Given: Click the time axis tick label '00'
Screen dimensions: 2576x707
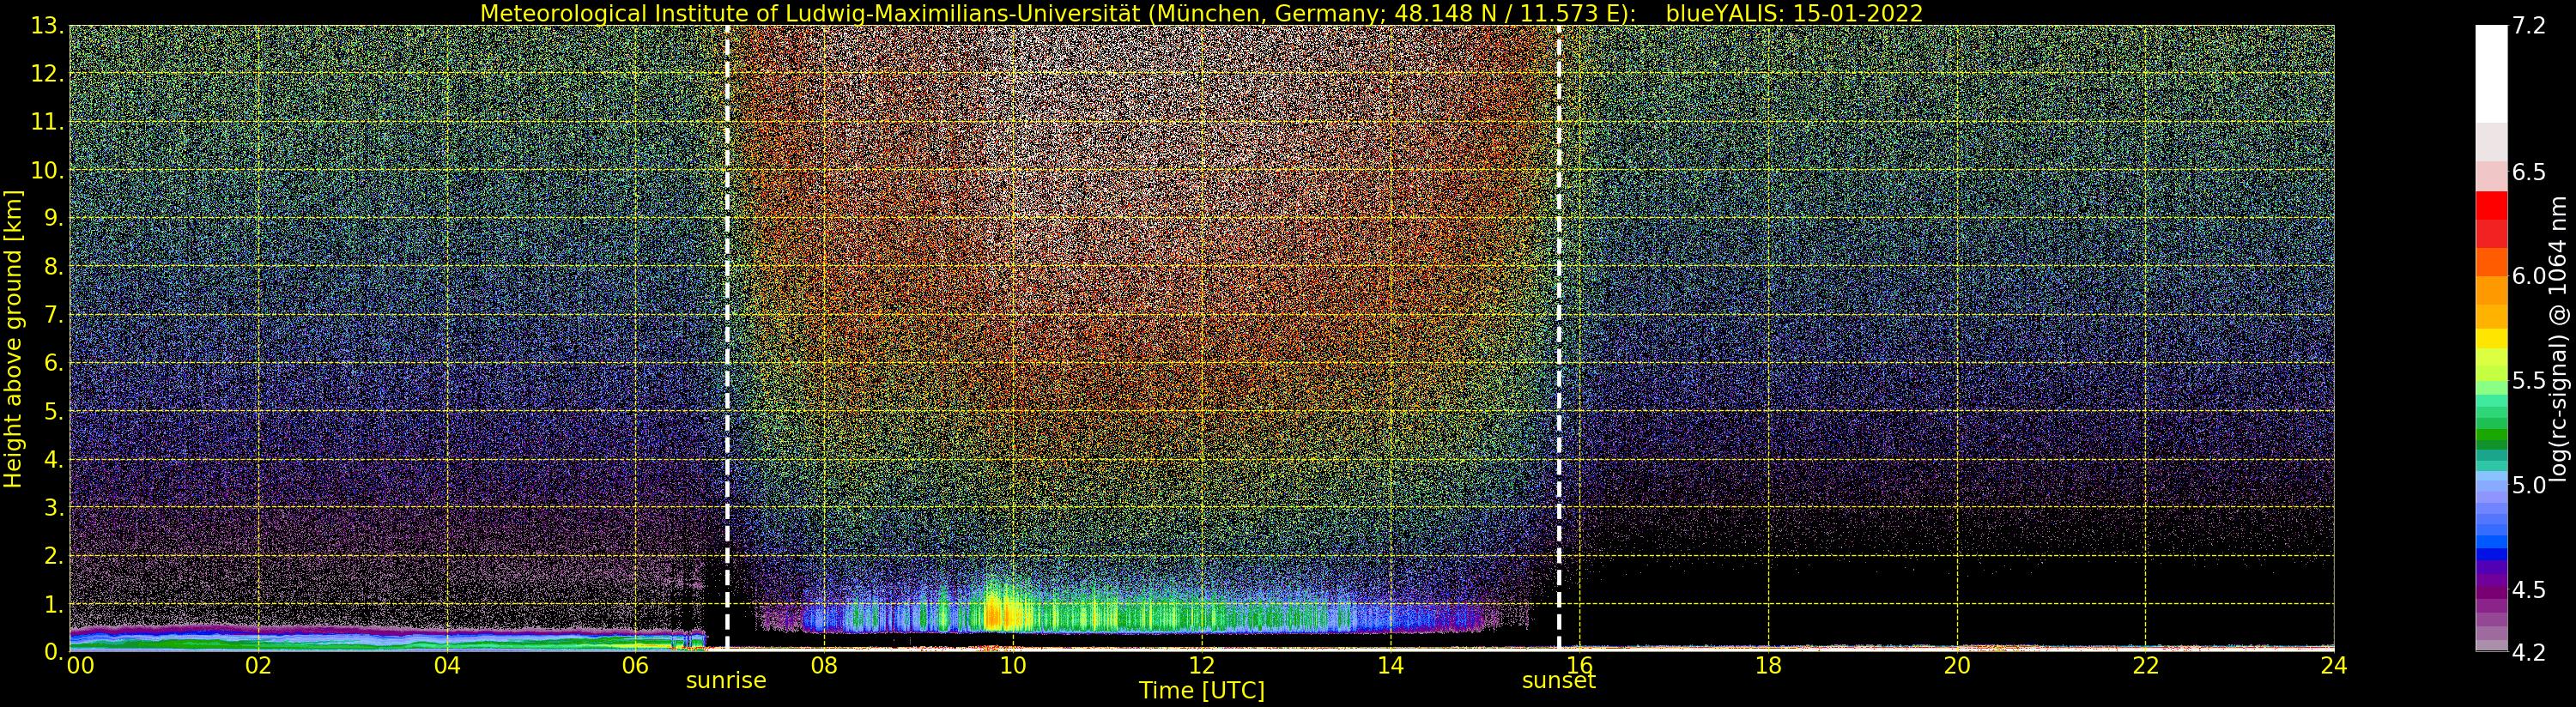Looking at the screenshot, I should 80,665.
